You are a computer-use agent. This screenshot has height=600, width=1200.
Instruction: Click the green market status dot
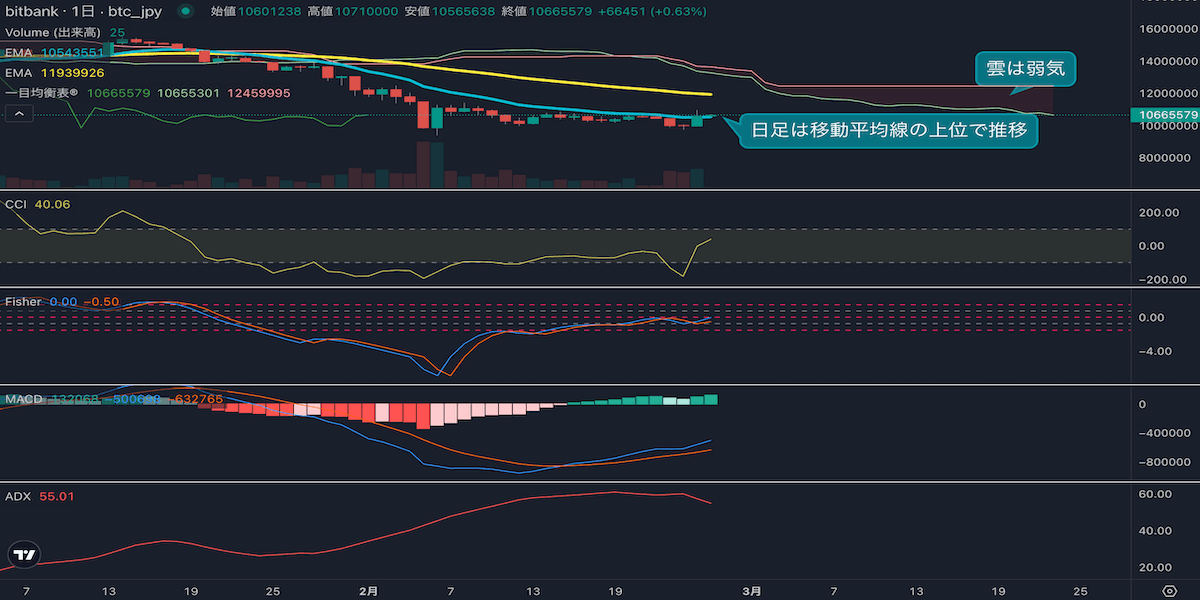tap(186, 11)
